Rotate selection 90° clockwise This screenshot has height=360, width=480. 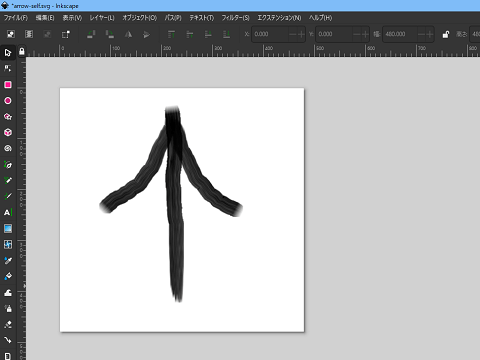pyautogui.click(x=109, y=34)
